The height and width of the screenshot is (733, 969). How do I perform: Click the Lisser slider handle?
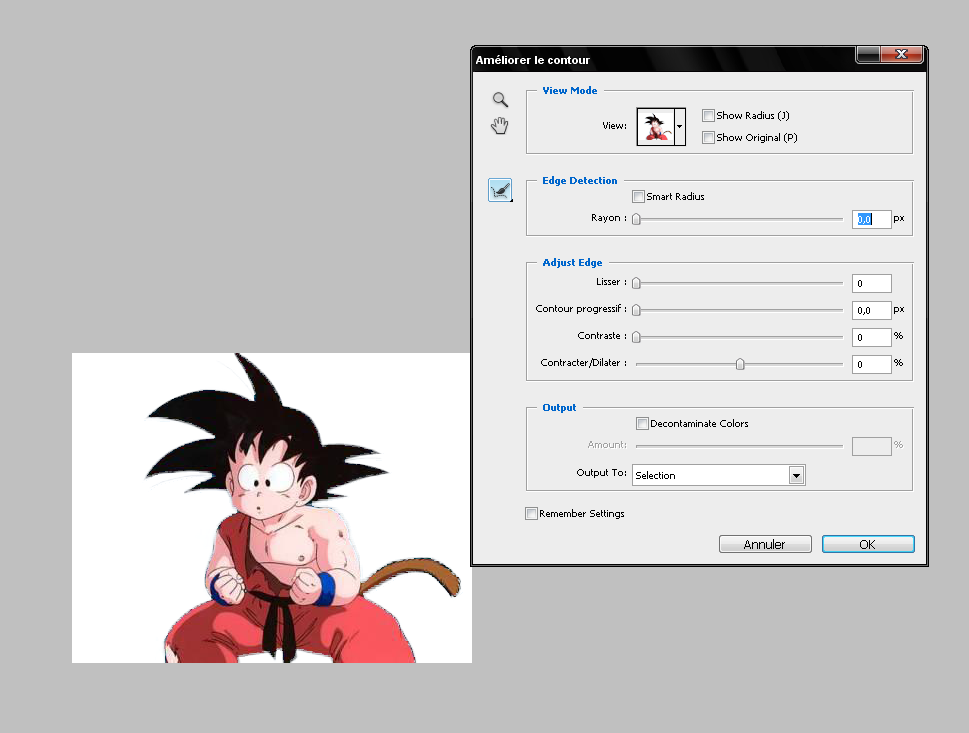tap(636, 283)
